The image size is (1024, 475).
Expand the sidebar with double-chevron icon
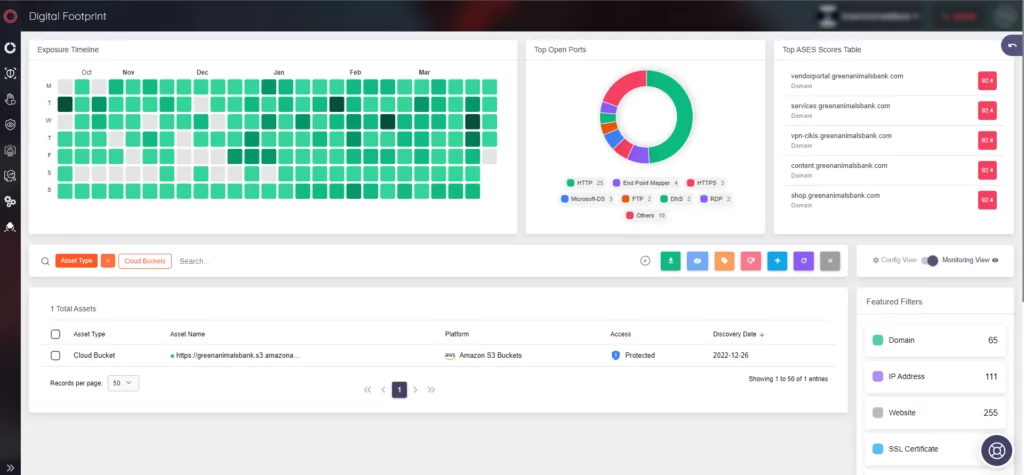[10, 467]
